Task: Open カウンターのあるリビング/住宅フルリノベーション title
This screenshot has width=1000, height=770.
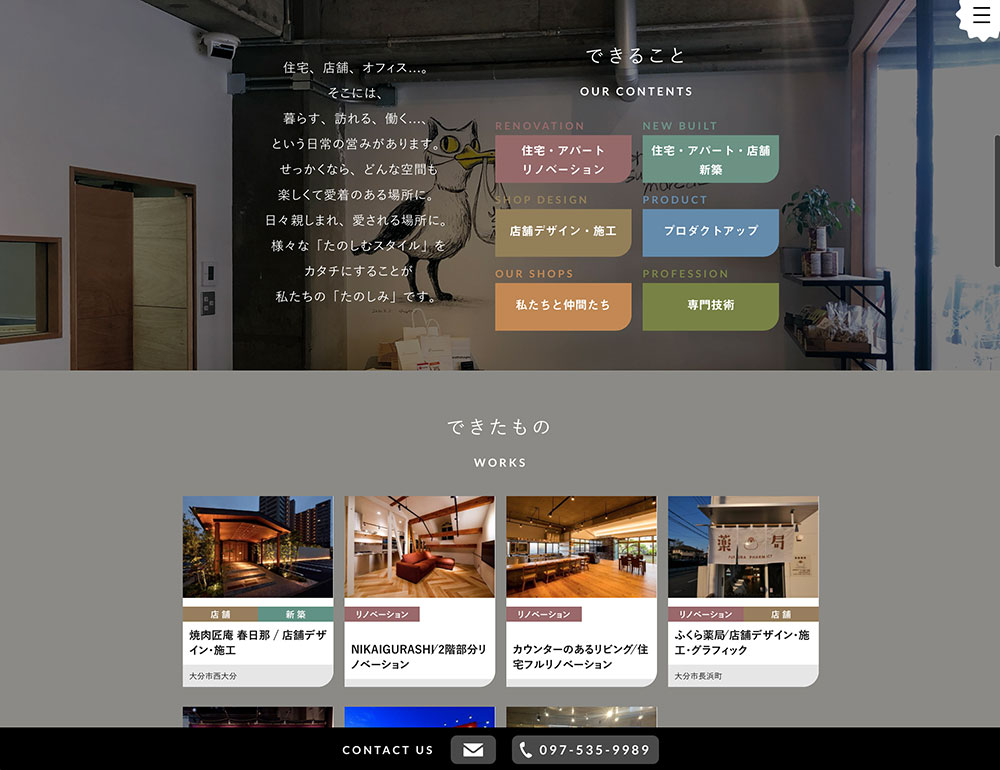Action: [x=581, y=656]
